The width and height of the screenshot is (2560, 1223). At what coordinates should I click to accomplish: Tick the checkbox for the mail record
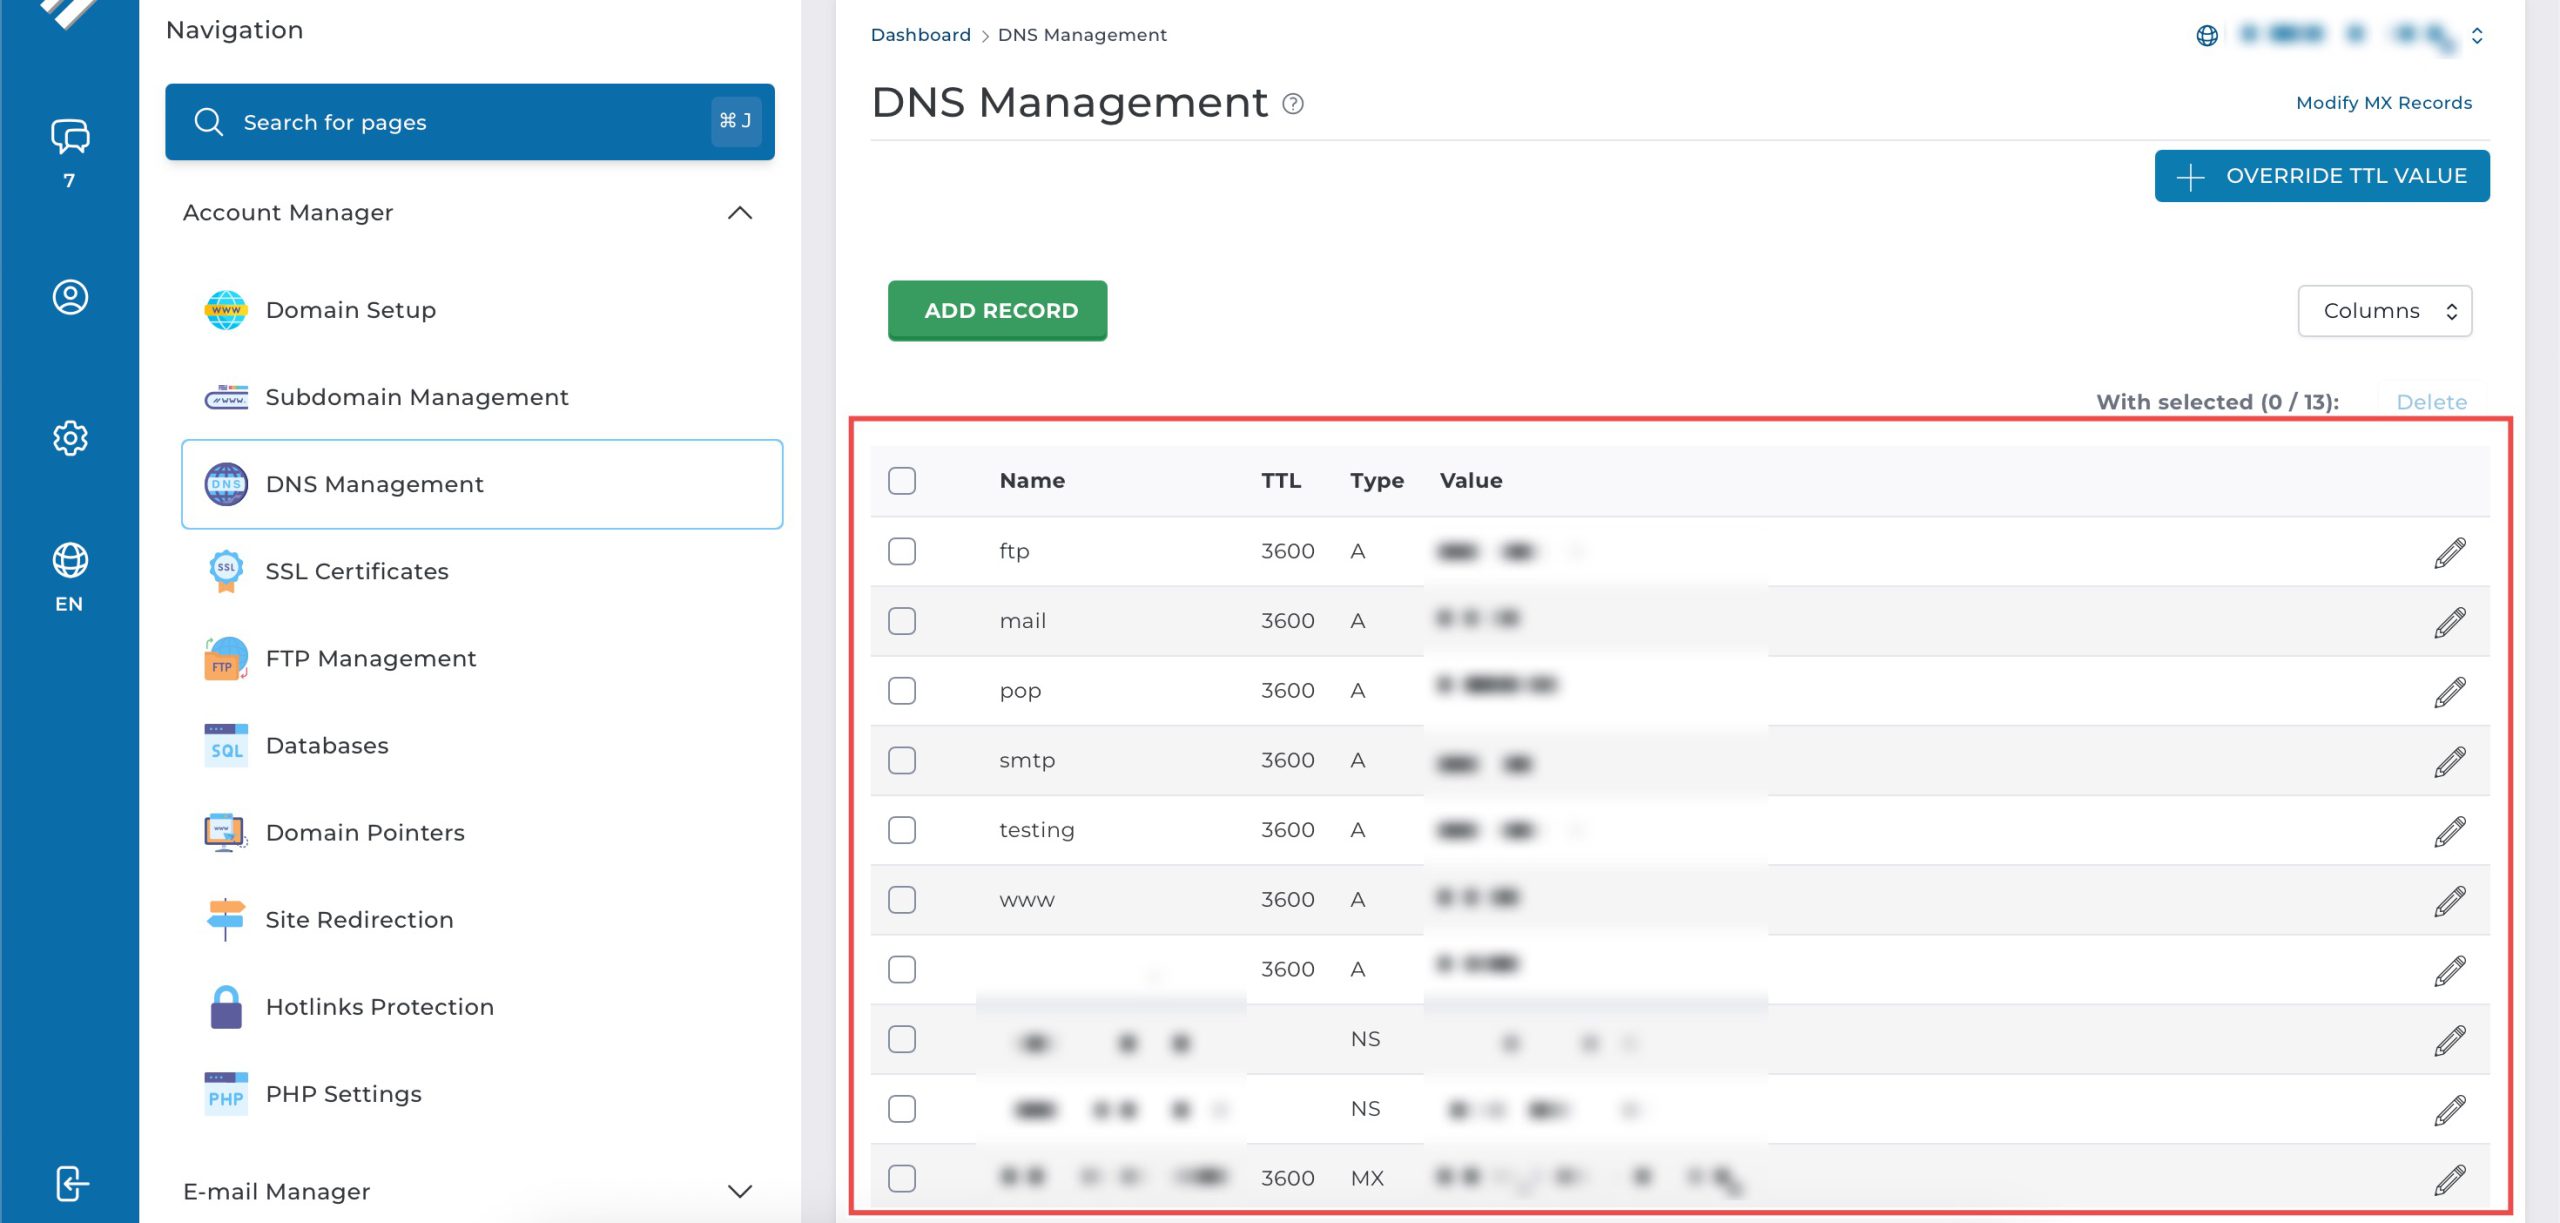tap(901, 621)
